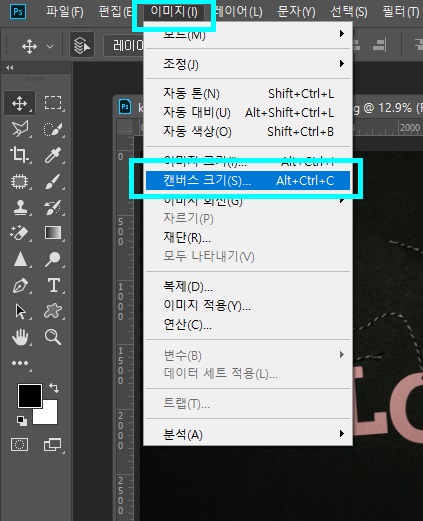
Task: Select the Patch healing tool
Action: click(20, 181)
